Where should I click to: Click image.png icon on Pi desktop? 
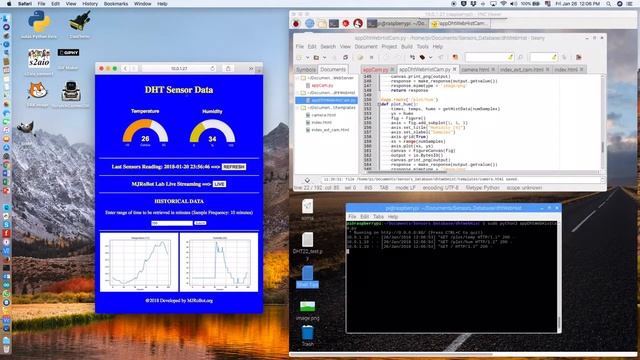[307, 310]
